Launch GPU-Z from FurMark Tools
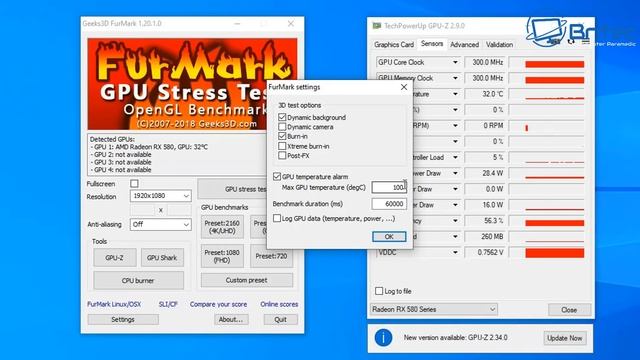This screenshot has height=360, width=640. pyautogui.click(x=114, y=258)
